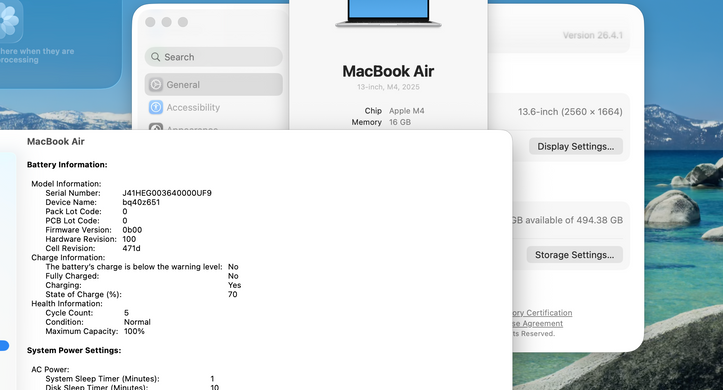Select General in the Settings sidebar
Viewport: 723px width, 390px height.
click(213, 84)
